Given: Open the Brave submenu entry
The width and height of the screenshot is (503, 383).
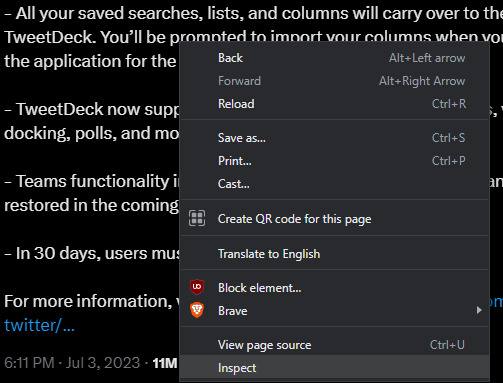Looking at the screenshot, I should point(334,311).
